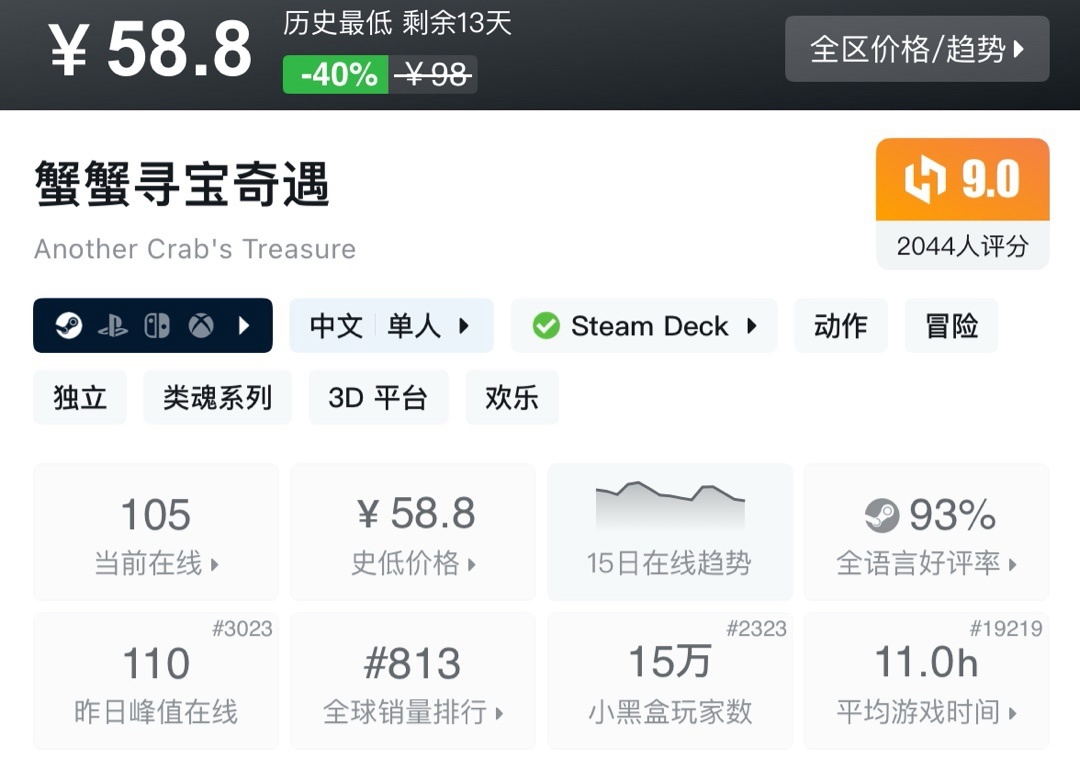Open the 冒险 genre tag
The width and height of the screenshot is (1080, 759).
pos(951,326)
